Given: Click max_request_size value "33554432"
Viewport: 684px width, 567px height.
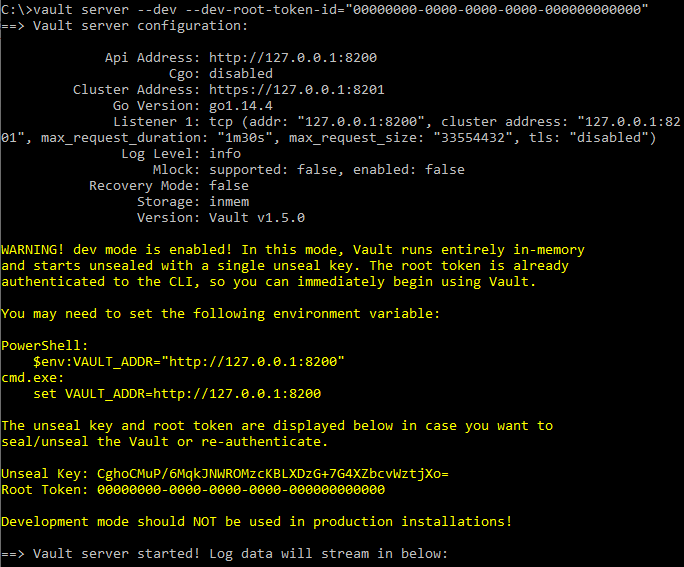Looking at the screenshot, I should (473, 138).
